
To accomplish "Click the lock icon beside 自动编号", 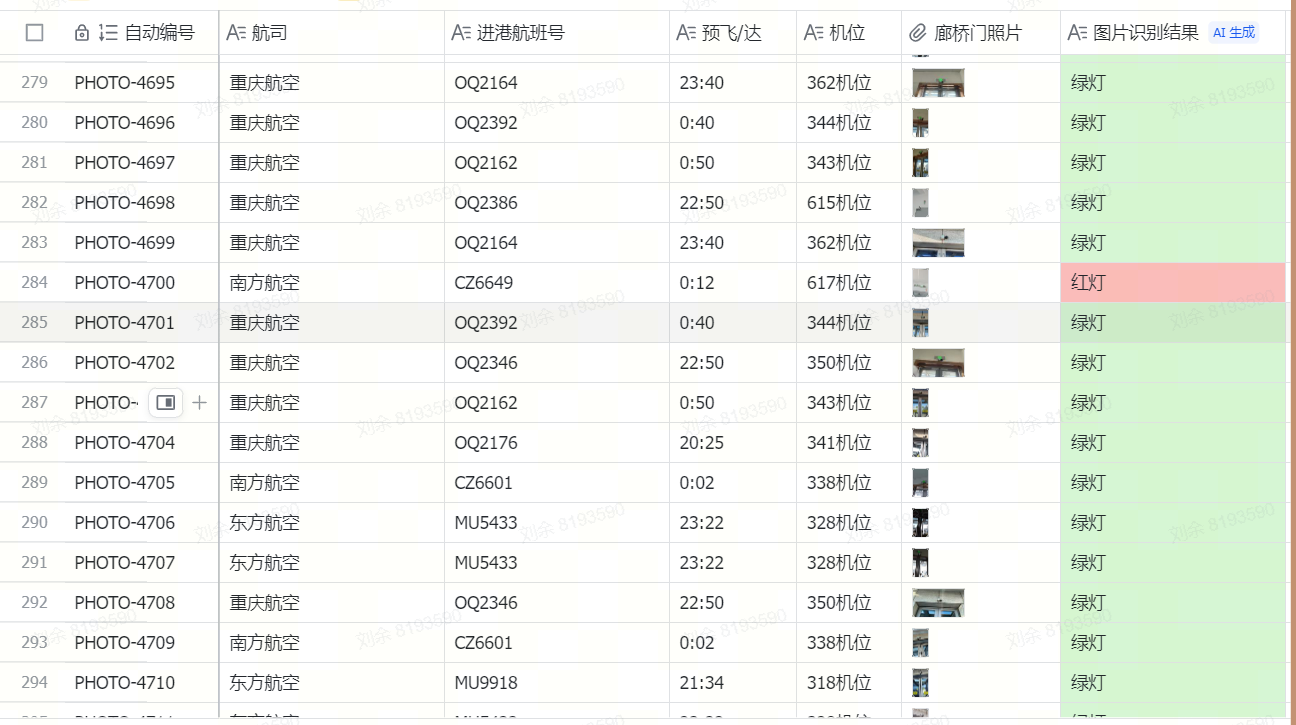I will pyautogui.click(x=82, y=33).
